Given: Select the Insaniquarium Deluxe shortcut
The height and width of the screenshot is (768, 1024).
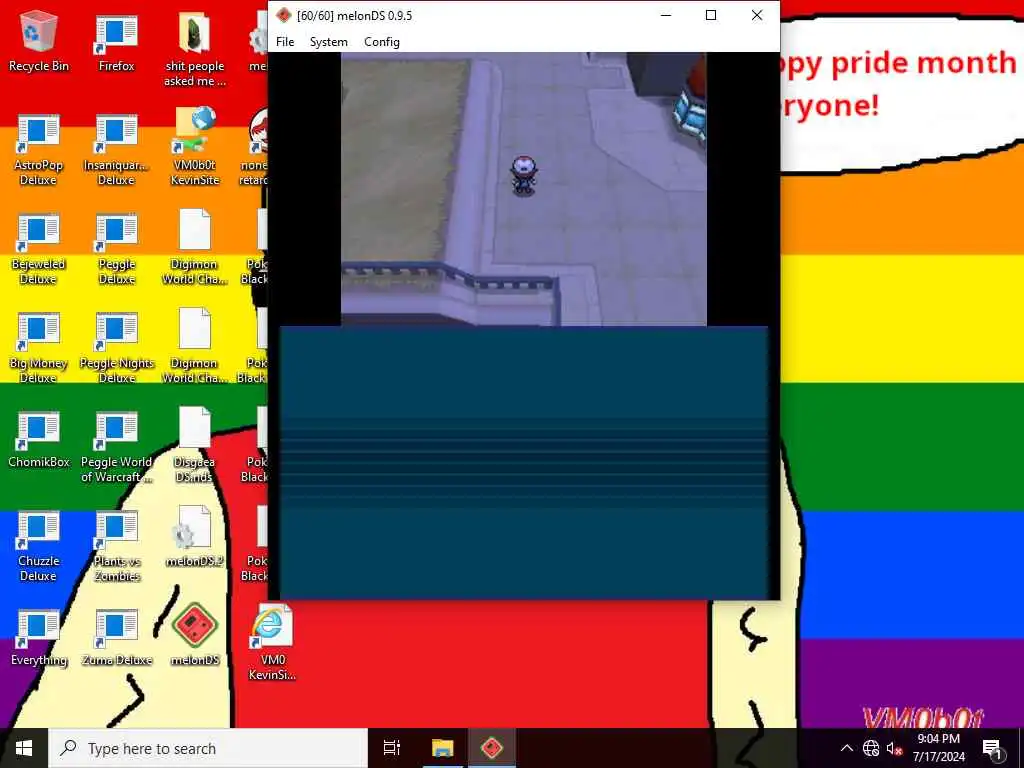Looking at the screenshot, I should (x=116, y=150).
